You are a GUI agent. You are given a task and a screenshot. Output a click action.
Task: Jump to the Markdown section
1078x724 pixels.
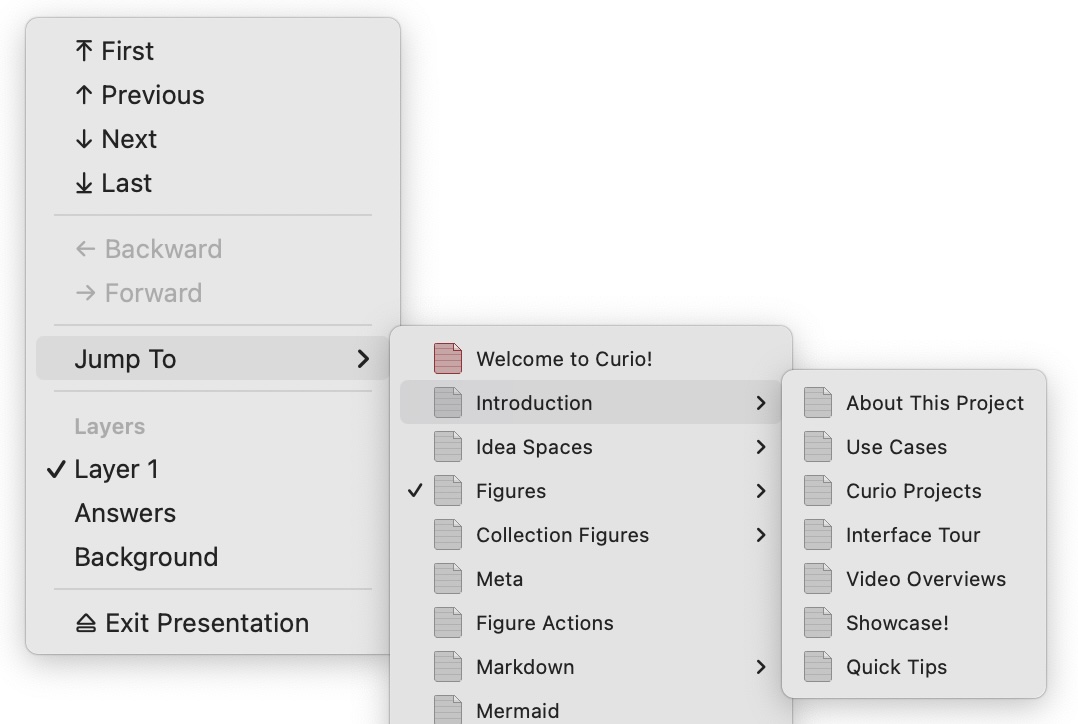(x=591, y=667)
